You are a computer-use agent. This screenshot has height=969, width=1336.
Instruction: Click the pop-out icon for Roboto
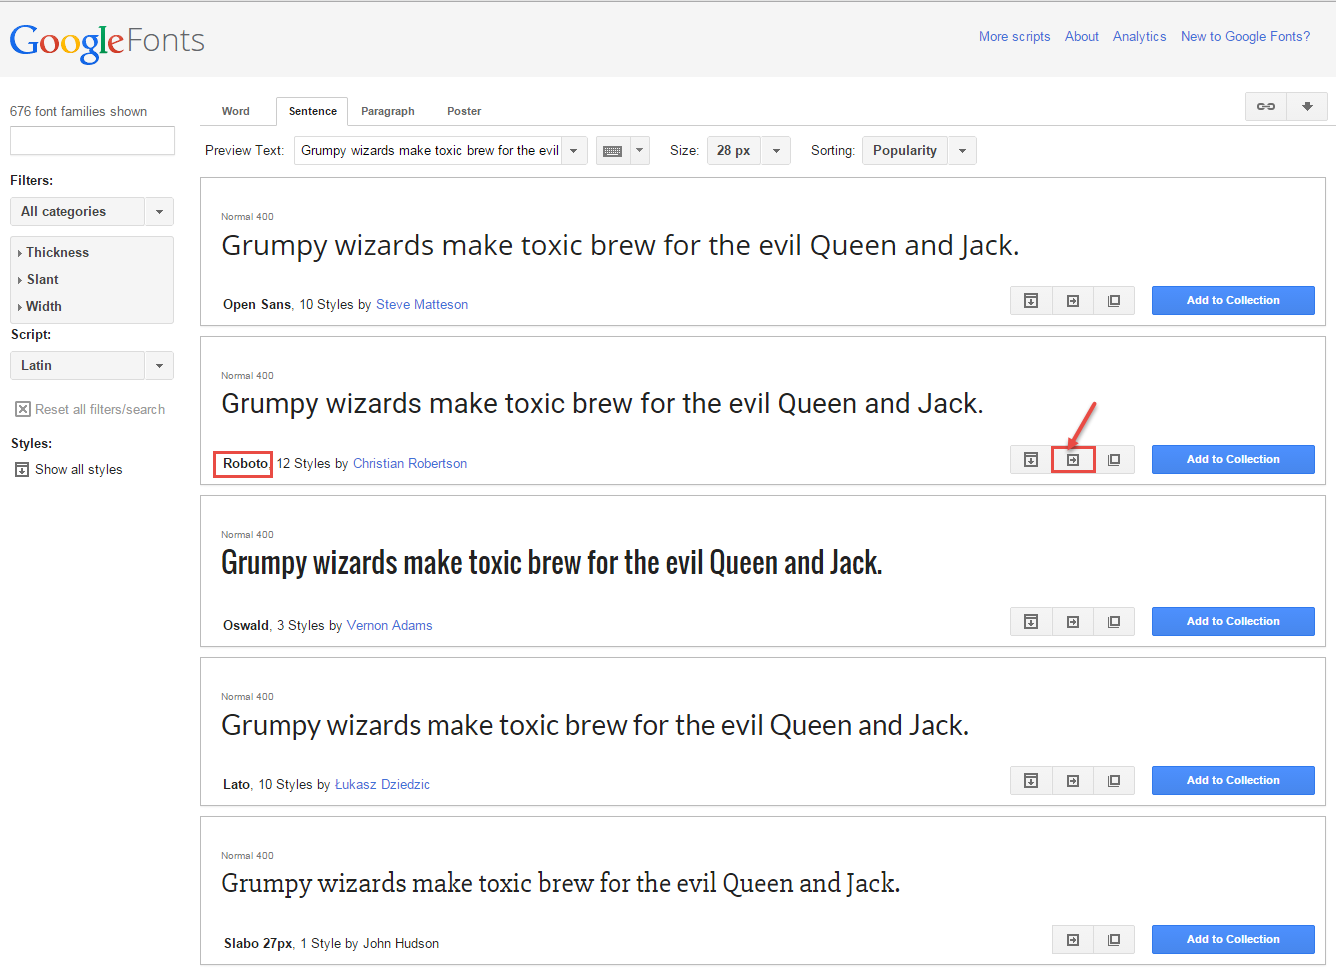point(1114,459)
